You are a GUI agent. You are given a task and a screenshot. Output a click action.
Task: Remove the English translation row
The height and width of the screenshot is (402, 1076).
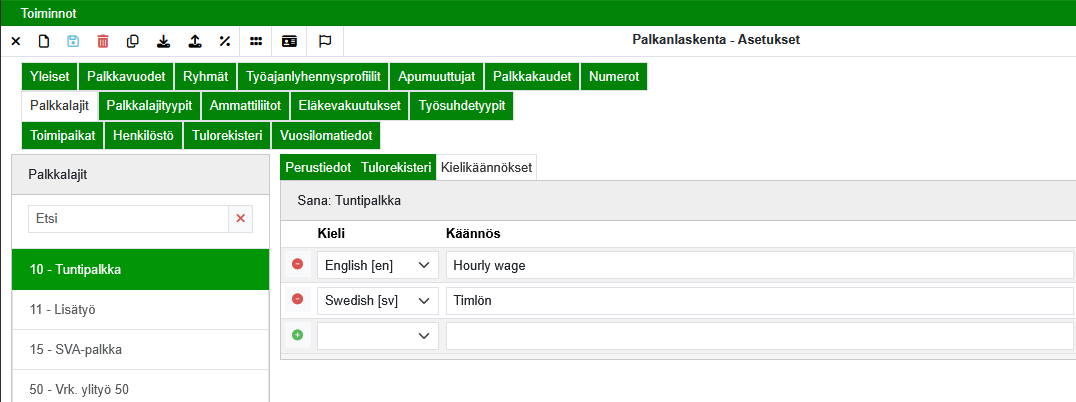[x=297, y=265]
